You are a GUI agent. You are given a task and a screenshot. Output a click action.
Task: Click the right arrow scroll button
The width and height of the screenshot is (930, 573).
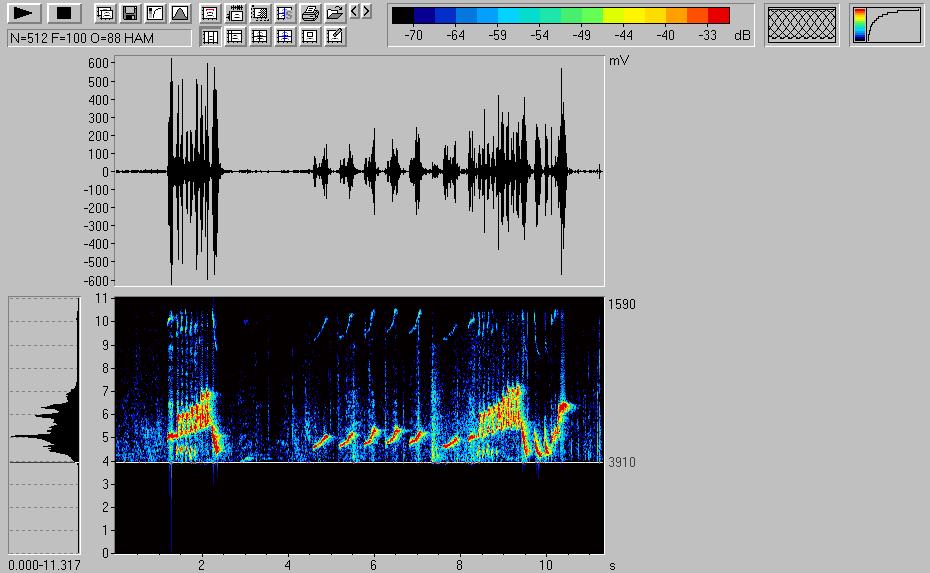tap(366, 12)
